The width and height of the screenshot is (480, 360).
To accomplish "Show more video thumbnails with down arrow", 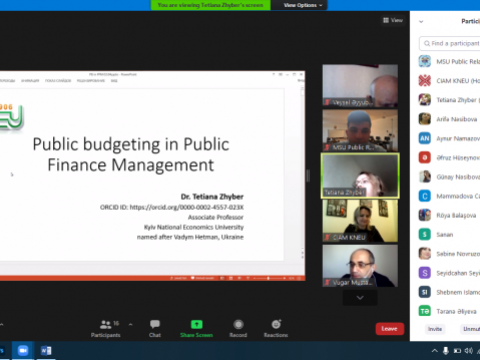I will pyautogui.click(x=360, y=298).
